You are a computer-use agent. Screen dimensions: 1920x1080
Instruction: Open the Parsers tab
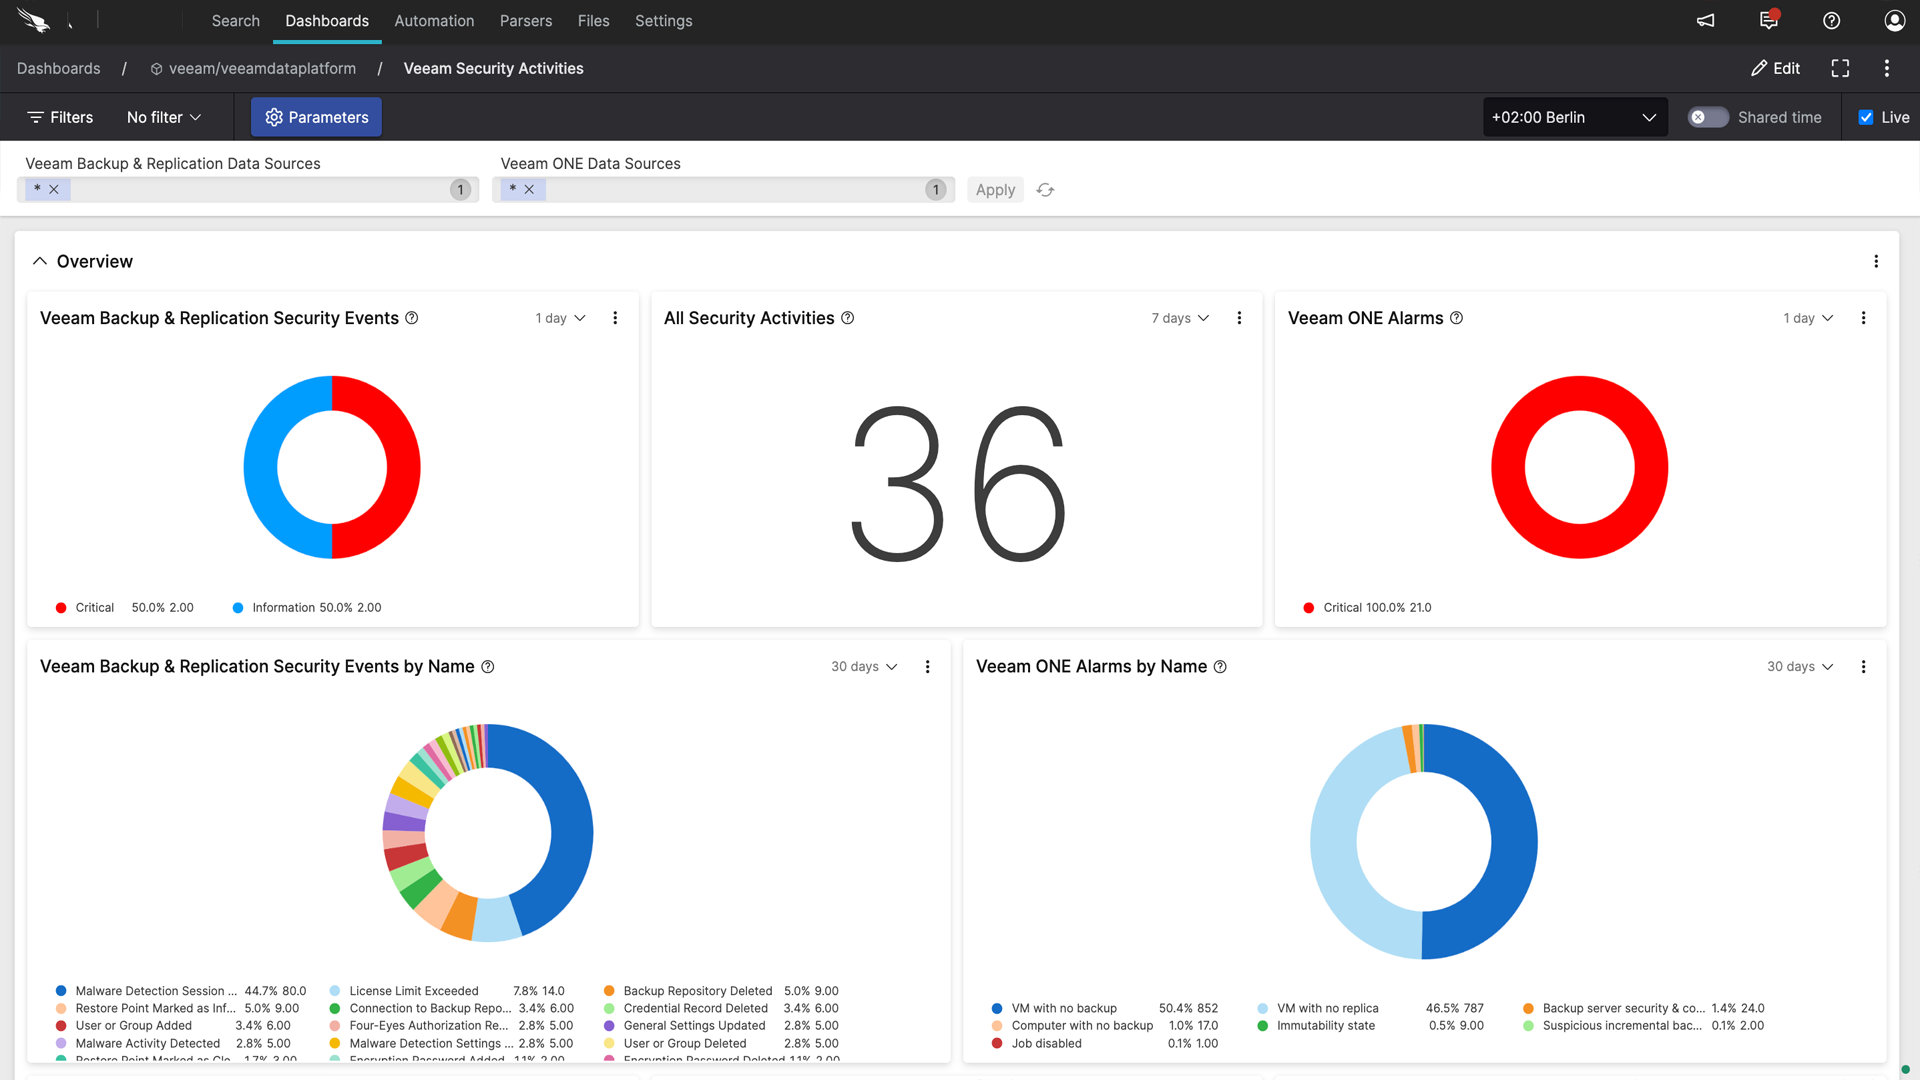pos(526,21)
